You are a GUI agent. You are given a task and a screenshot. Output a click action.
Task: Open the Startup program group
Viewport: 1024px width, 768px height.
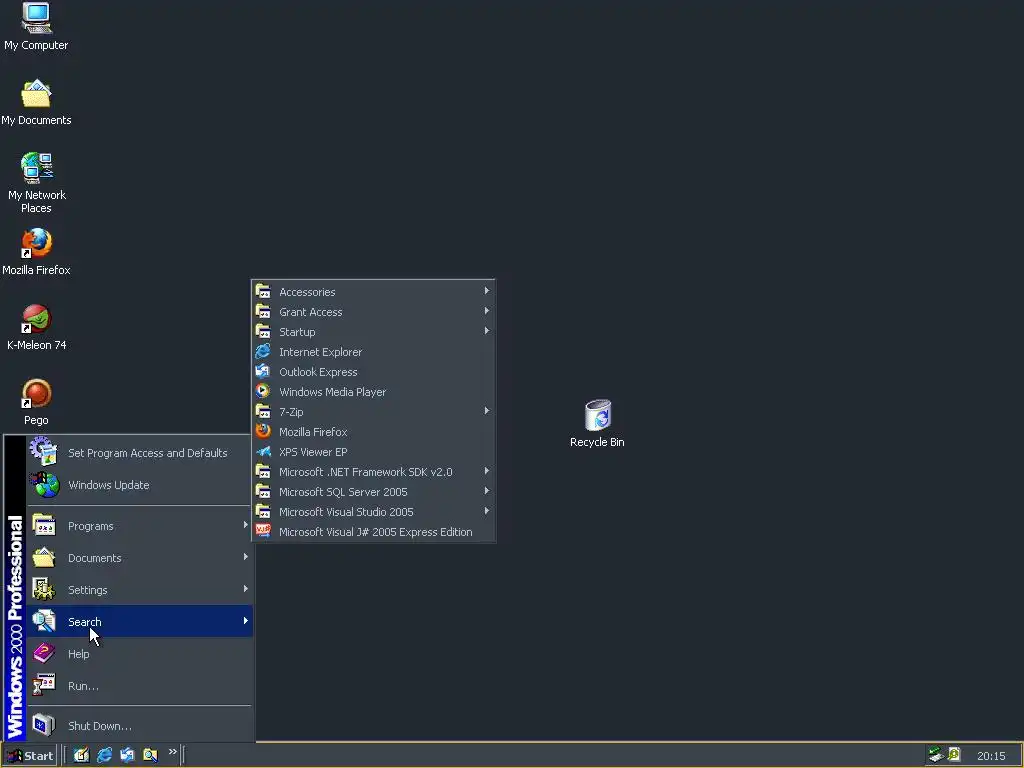[x=373, y=332]
